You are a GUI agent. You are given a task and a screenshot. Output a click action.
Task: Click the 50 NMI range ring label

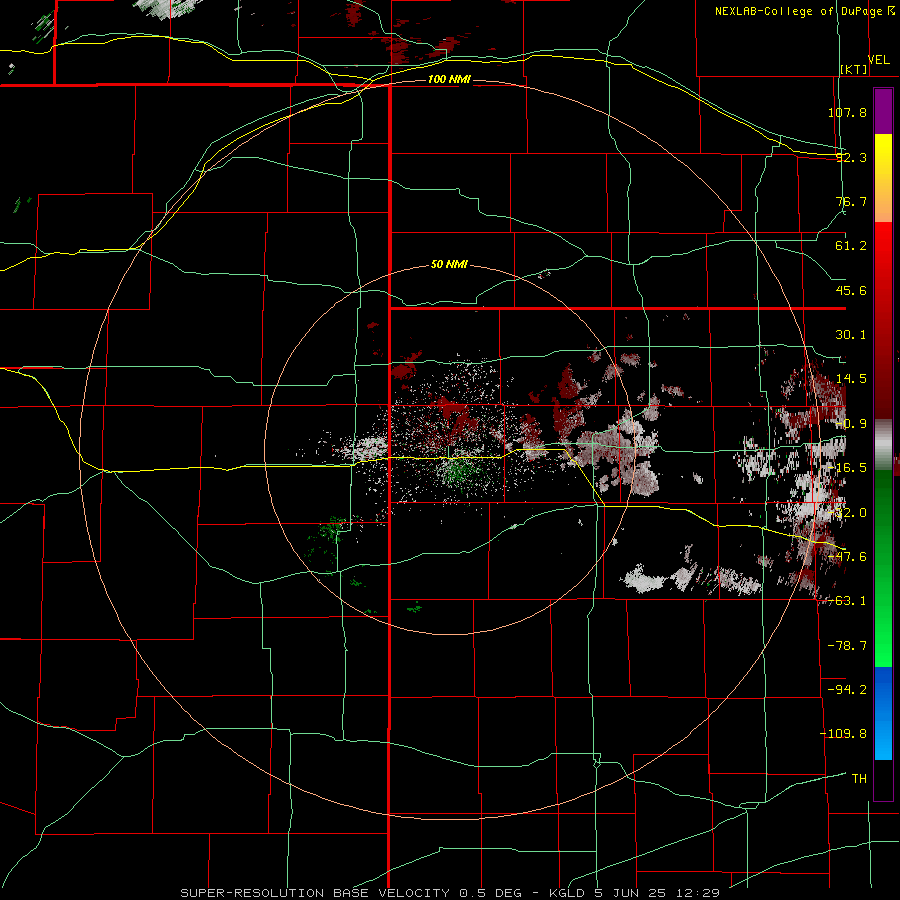pos(449,265)
